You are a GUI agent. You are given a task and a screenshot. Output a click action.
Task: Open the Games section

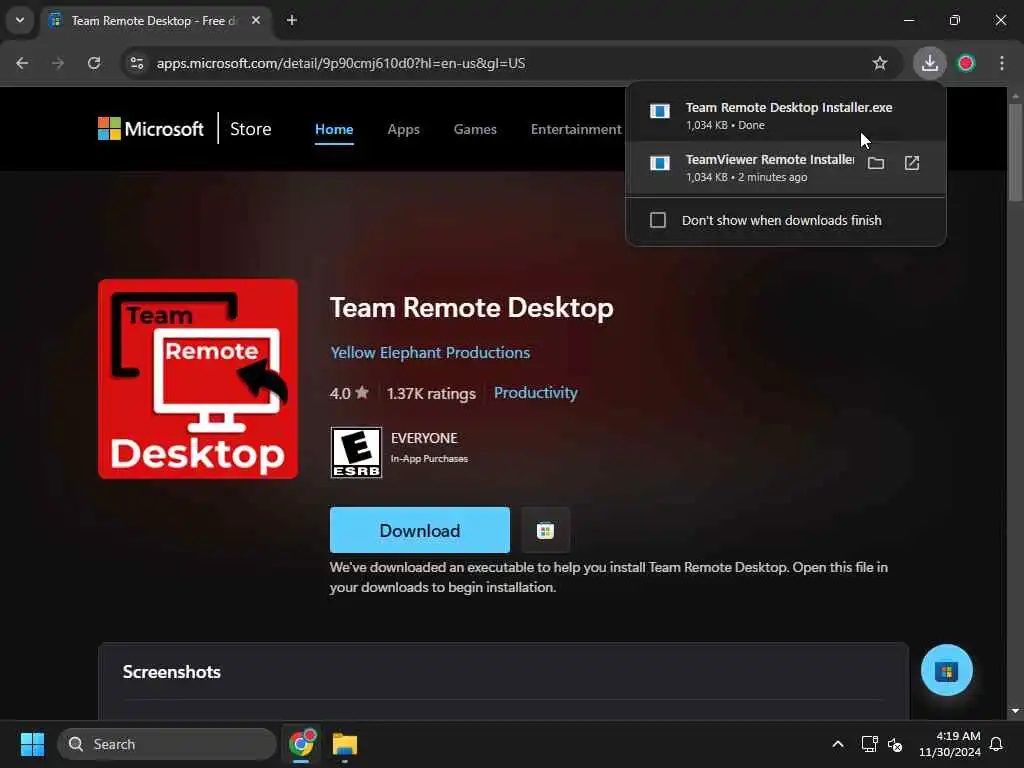[475, 129]
